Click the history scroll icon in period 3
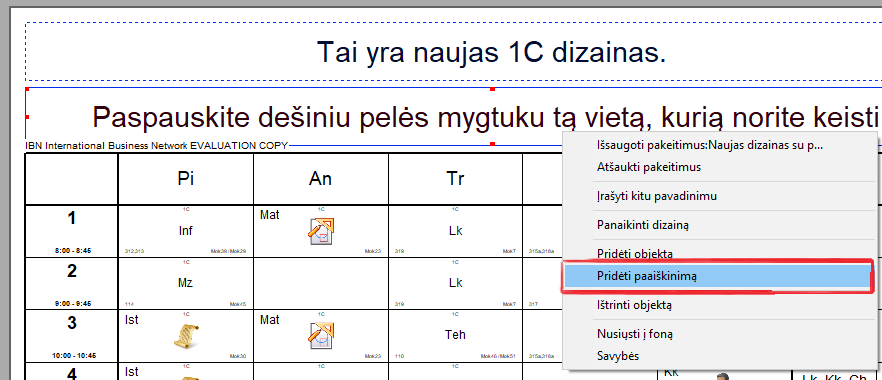This screenshot has height=380, width=882. [x=186, y=336]
